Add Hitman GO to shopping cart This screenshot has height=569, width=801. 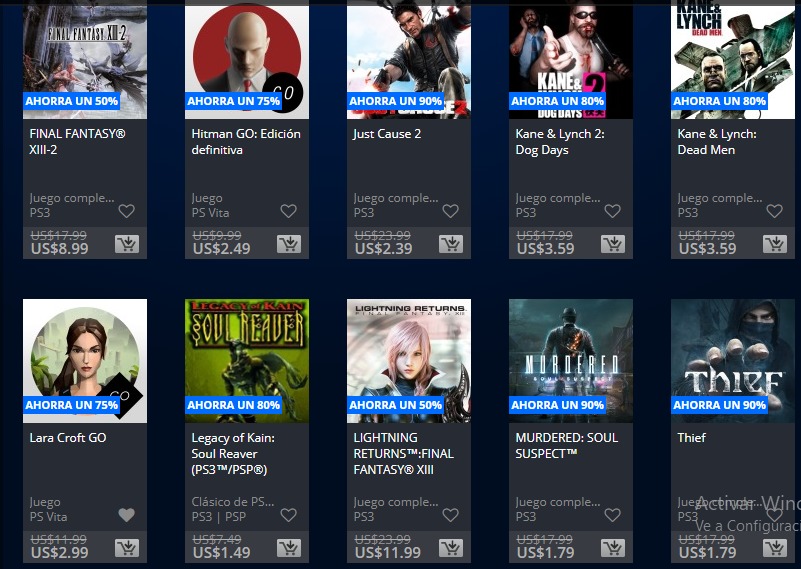(x=289, y=244)
